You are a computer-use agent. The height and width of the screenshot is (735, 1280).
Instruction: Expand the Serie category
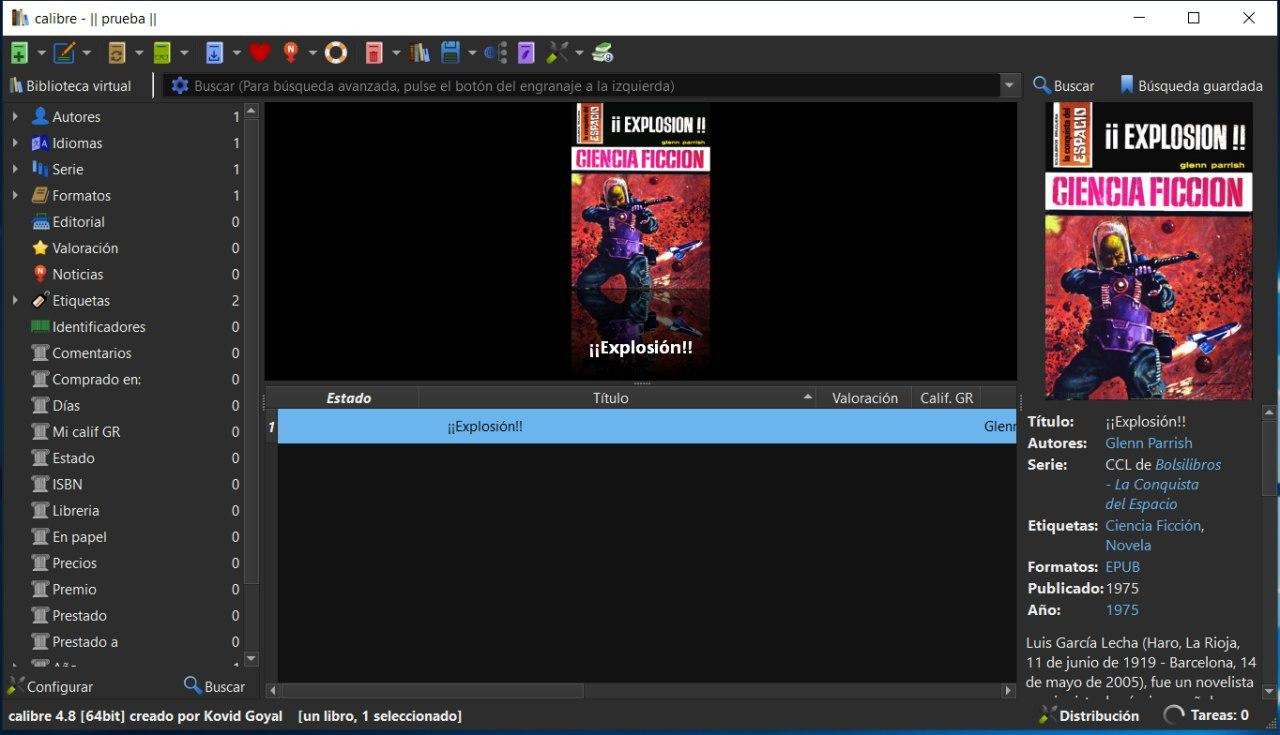(x=15, y=169)
